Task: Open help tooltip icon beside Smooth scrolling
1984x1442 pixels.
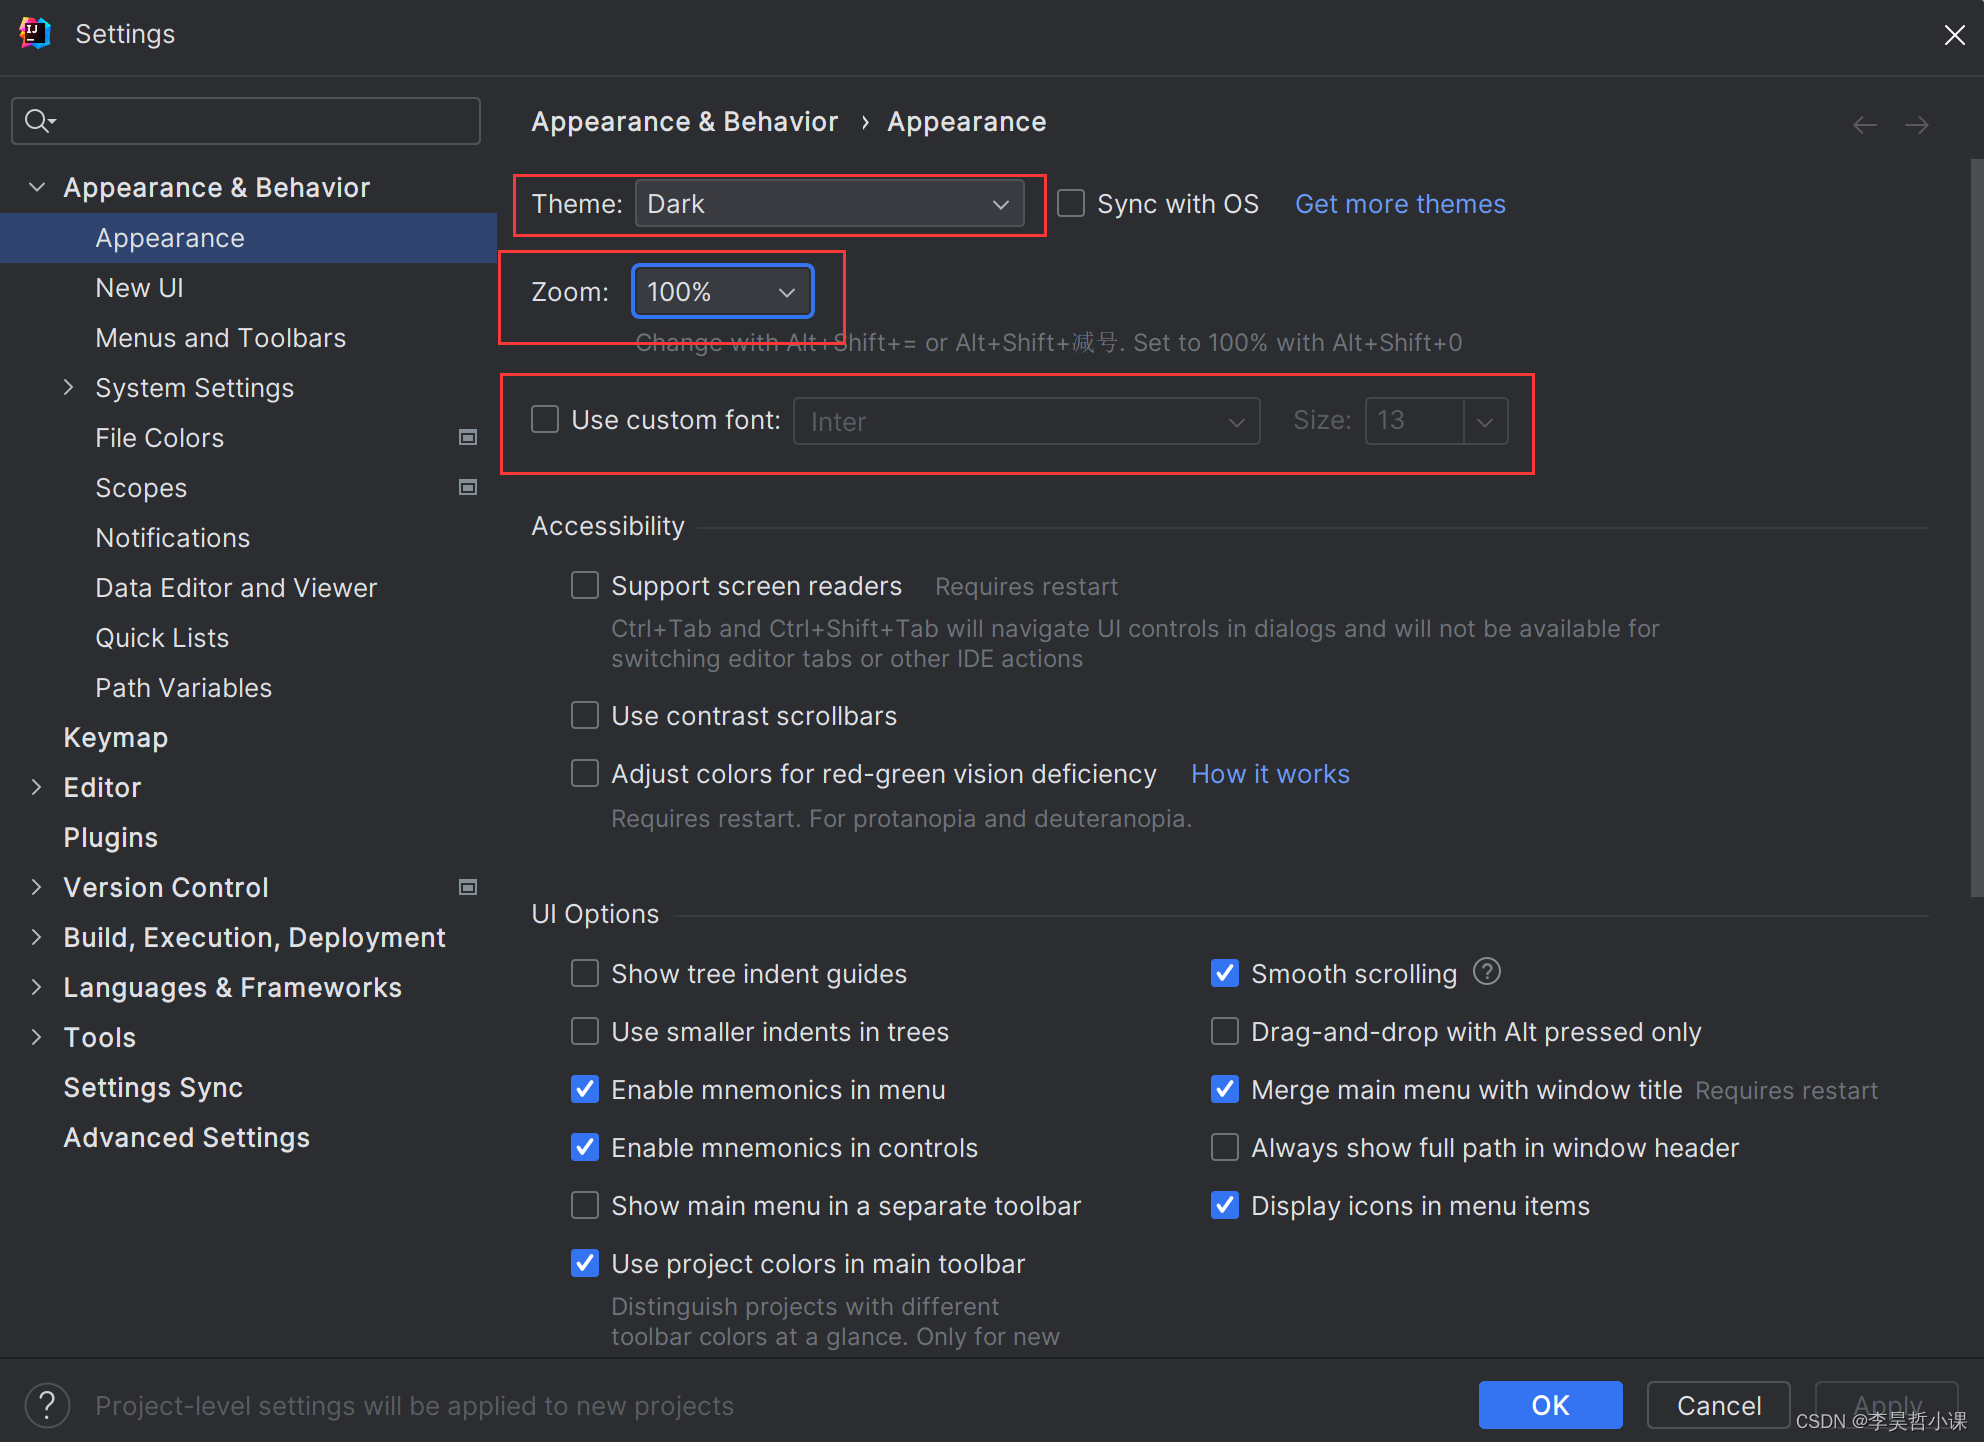Action: pyautogui.click(x=1487, y=971)
